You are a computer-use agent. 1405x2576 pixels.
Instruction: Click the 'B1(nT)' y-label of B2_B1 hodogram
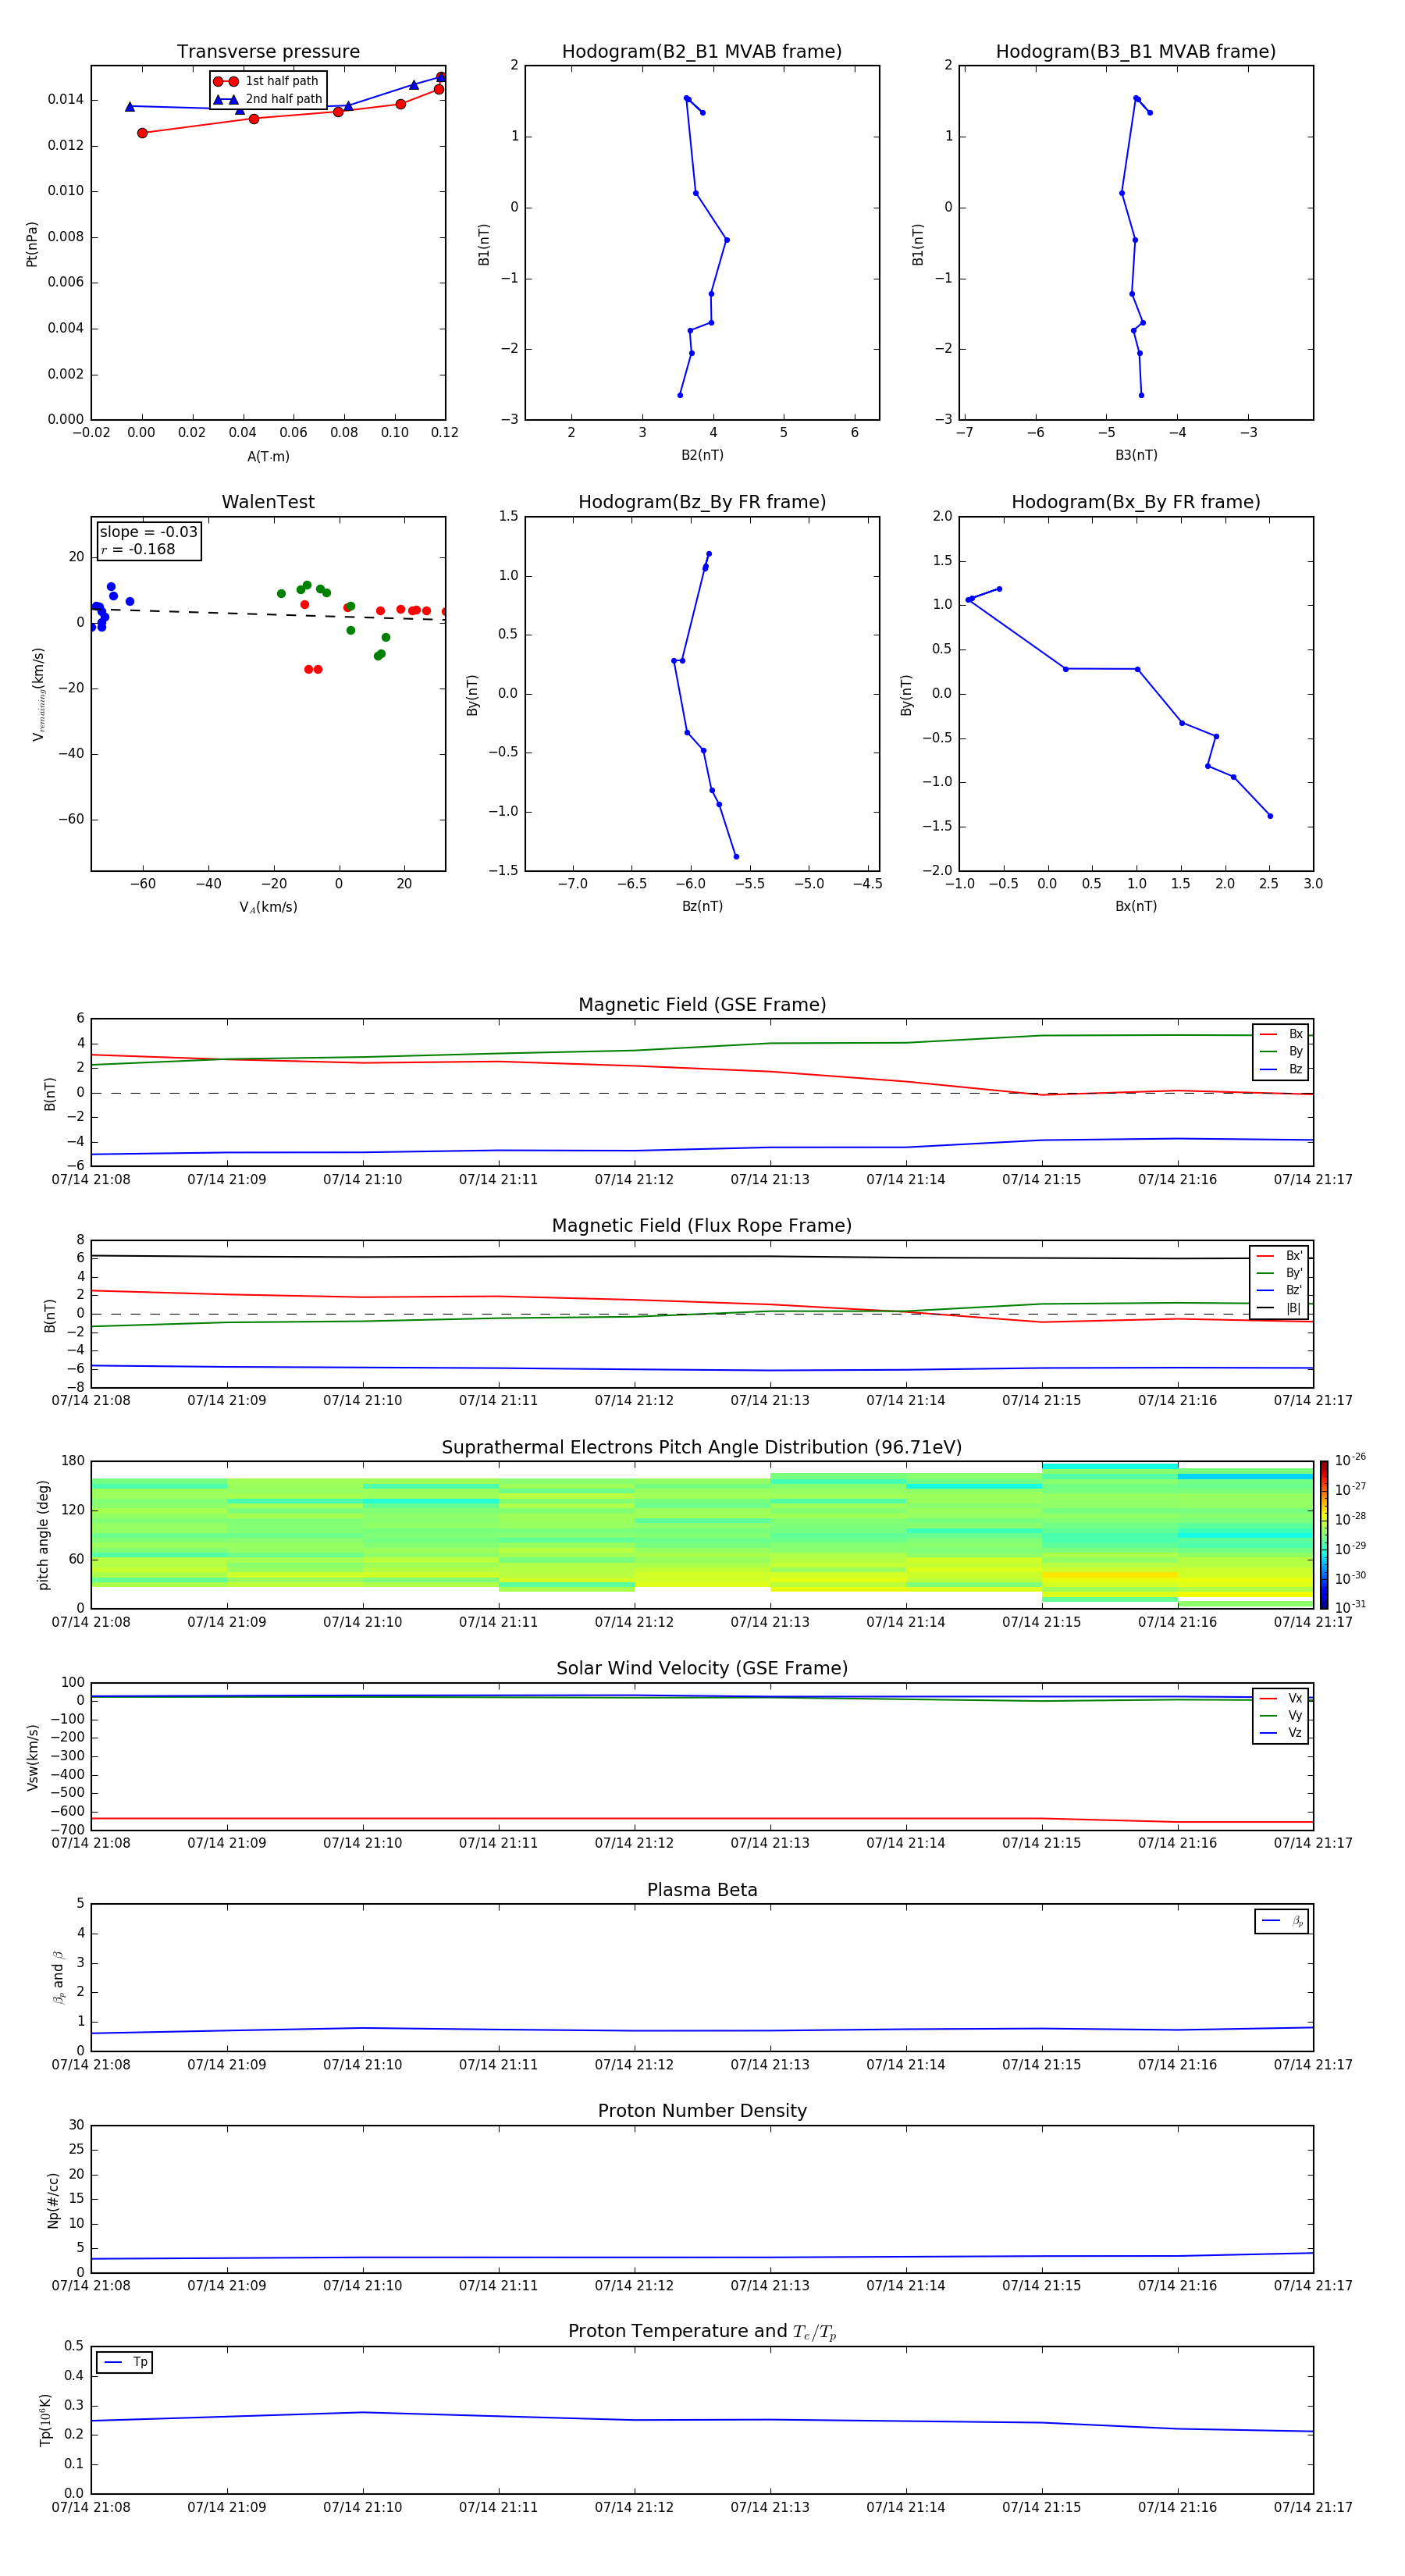pyautogui.click(x=484, y=243)
